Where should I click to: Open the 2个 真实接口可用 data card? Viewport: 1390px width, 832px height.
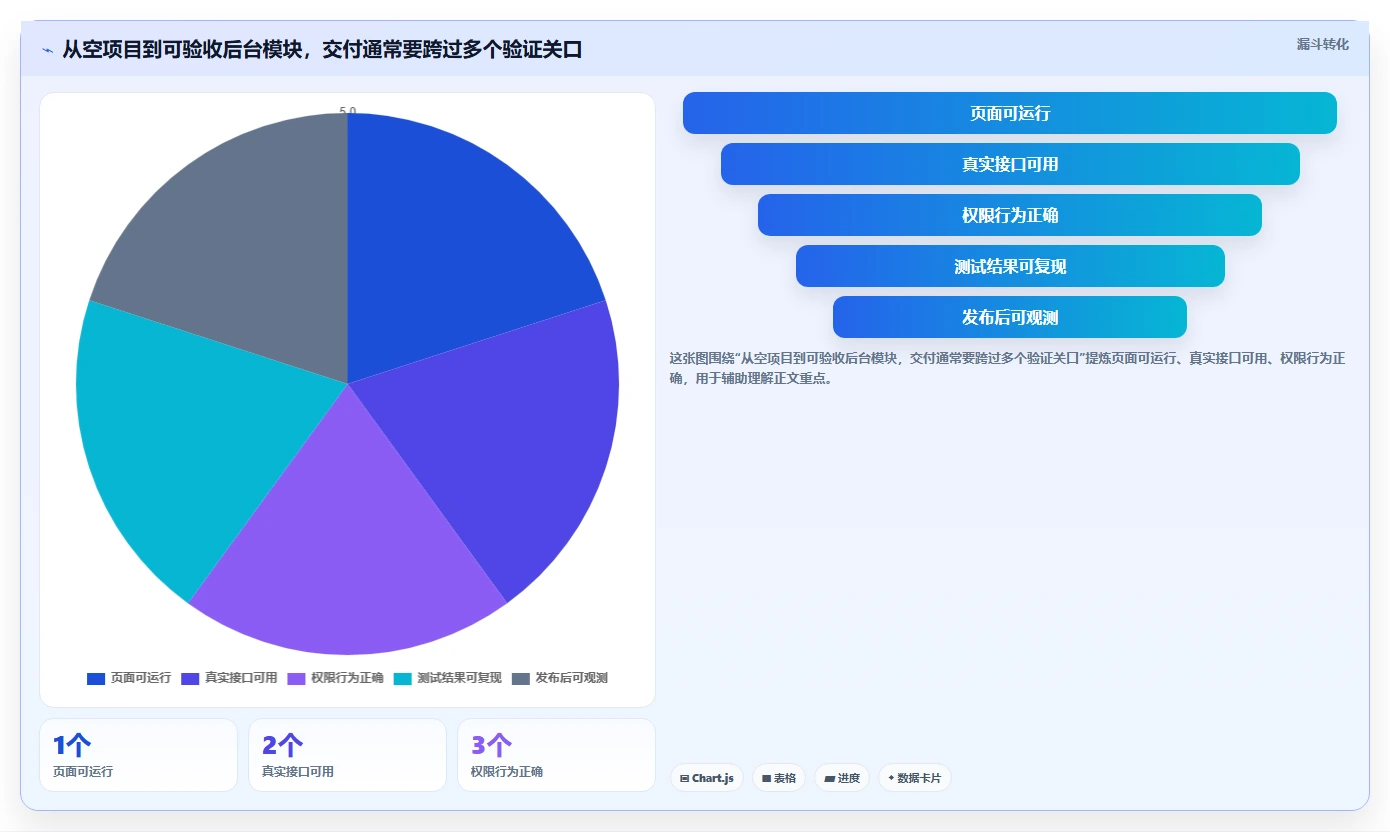(x=348, y=755)
